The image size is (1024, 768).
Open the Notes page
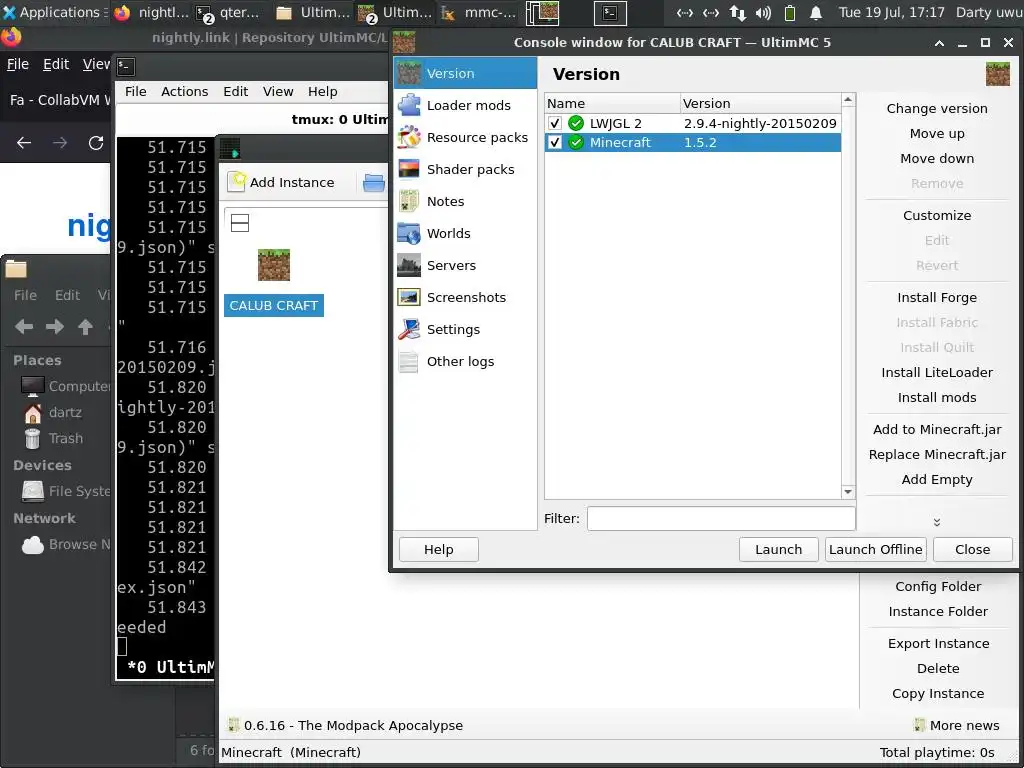(465, 201)
